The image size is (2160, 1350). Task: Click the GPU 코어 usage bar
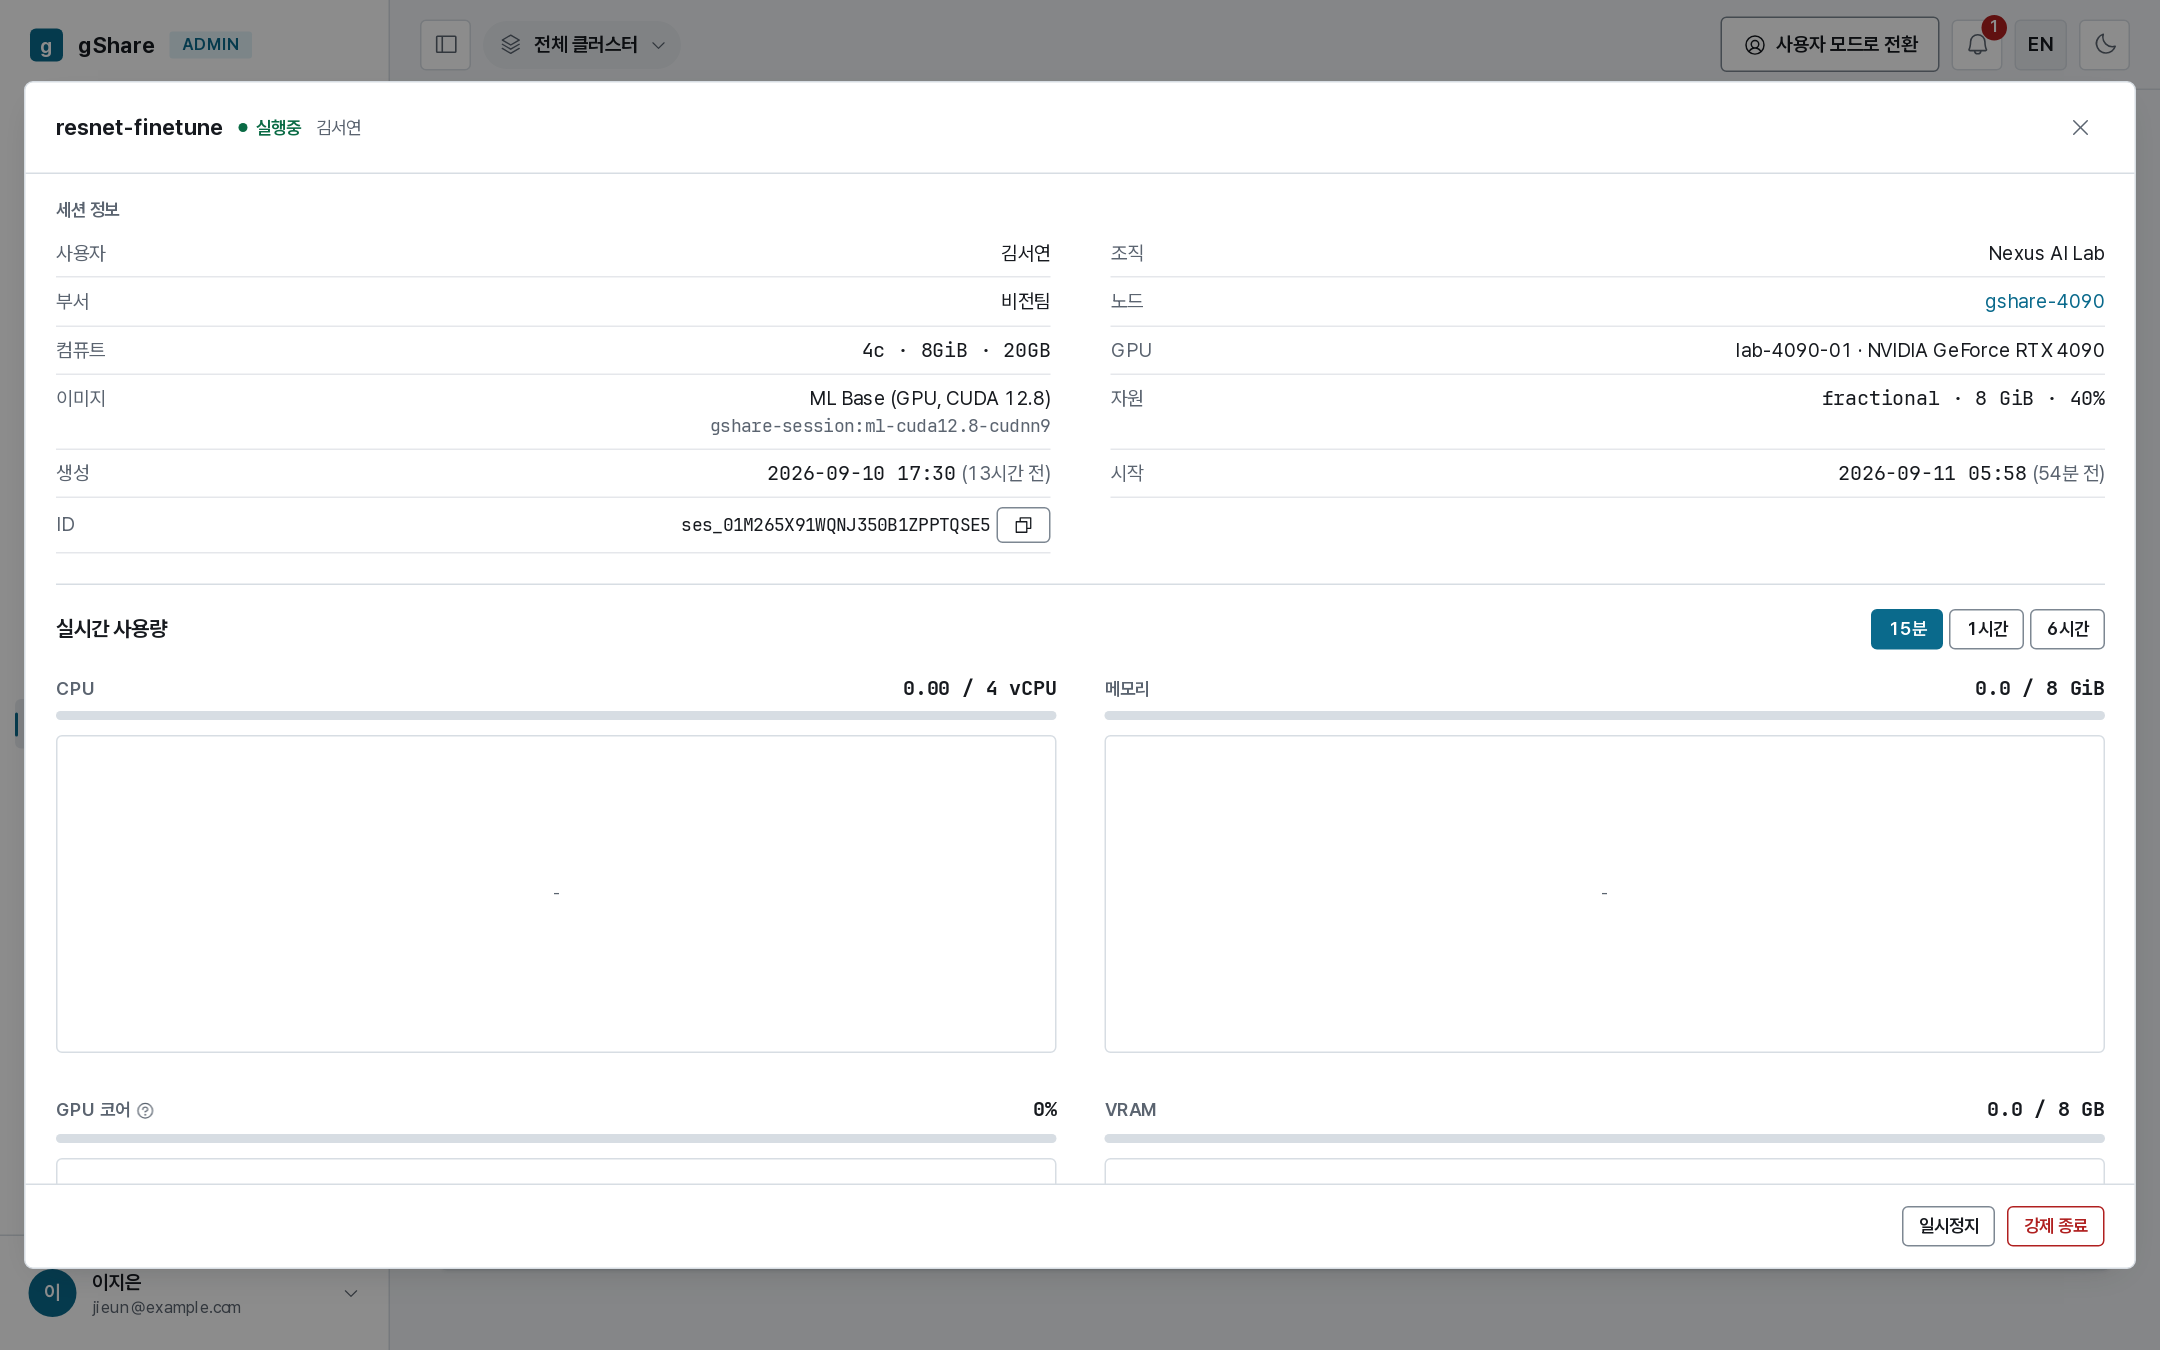[556, 1138]
